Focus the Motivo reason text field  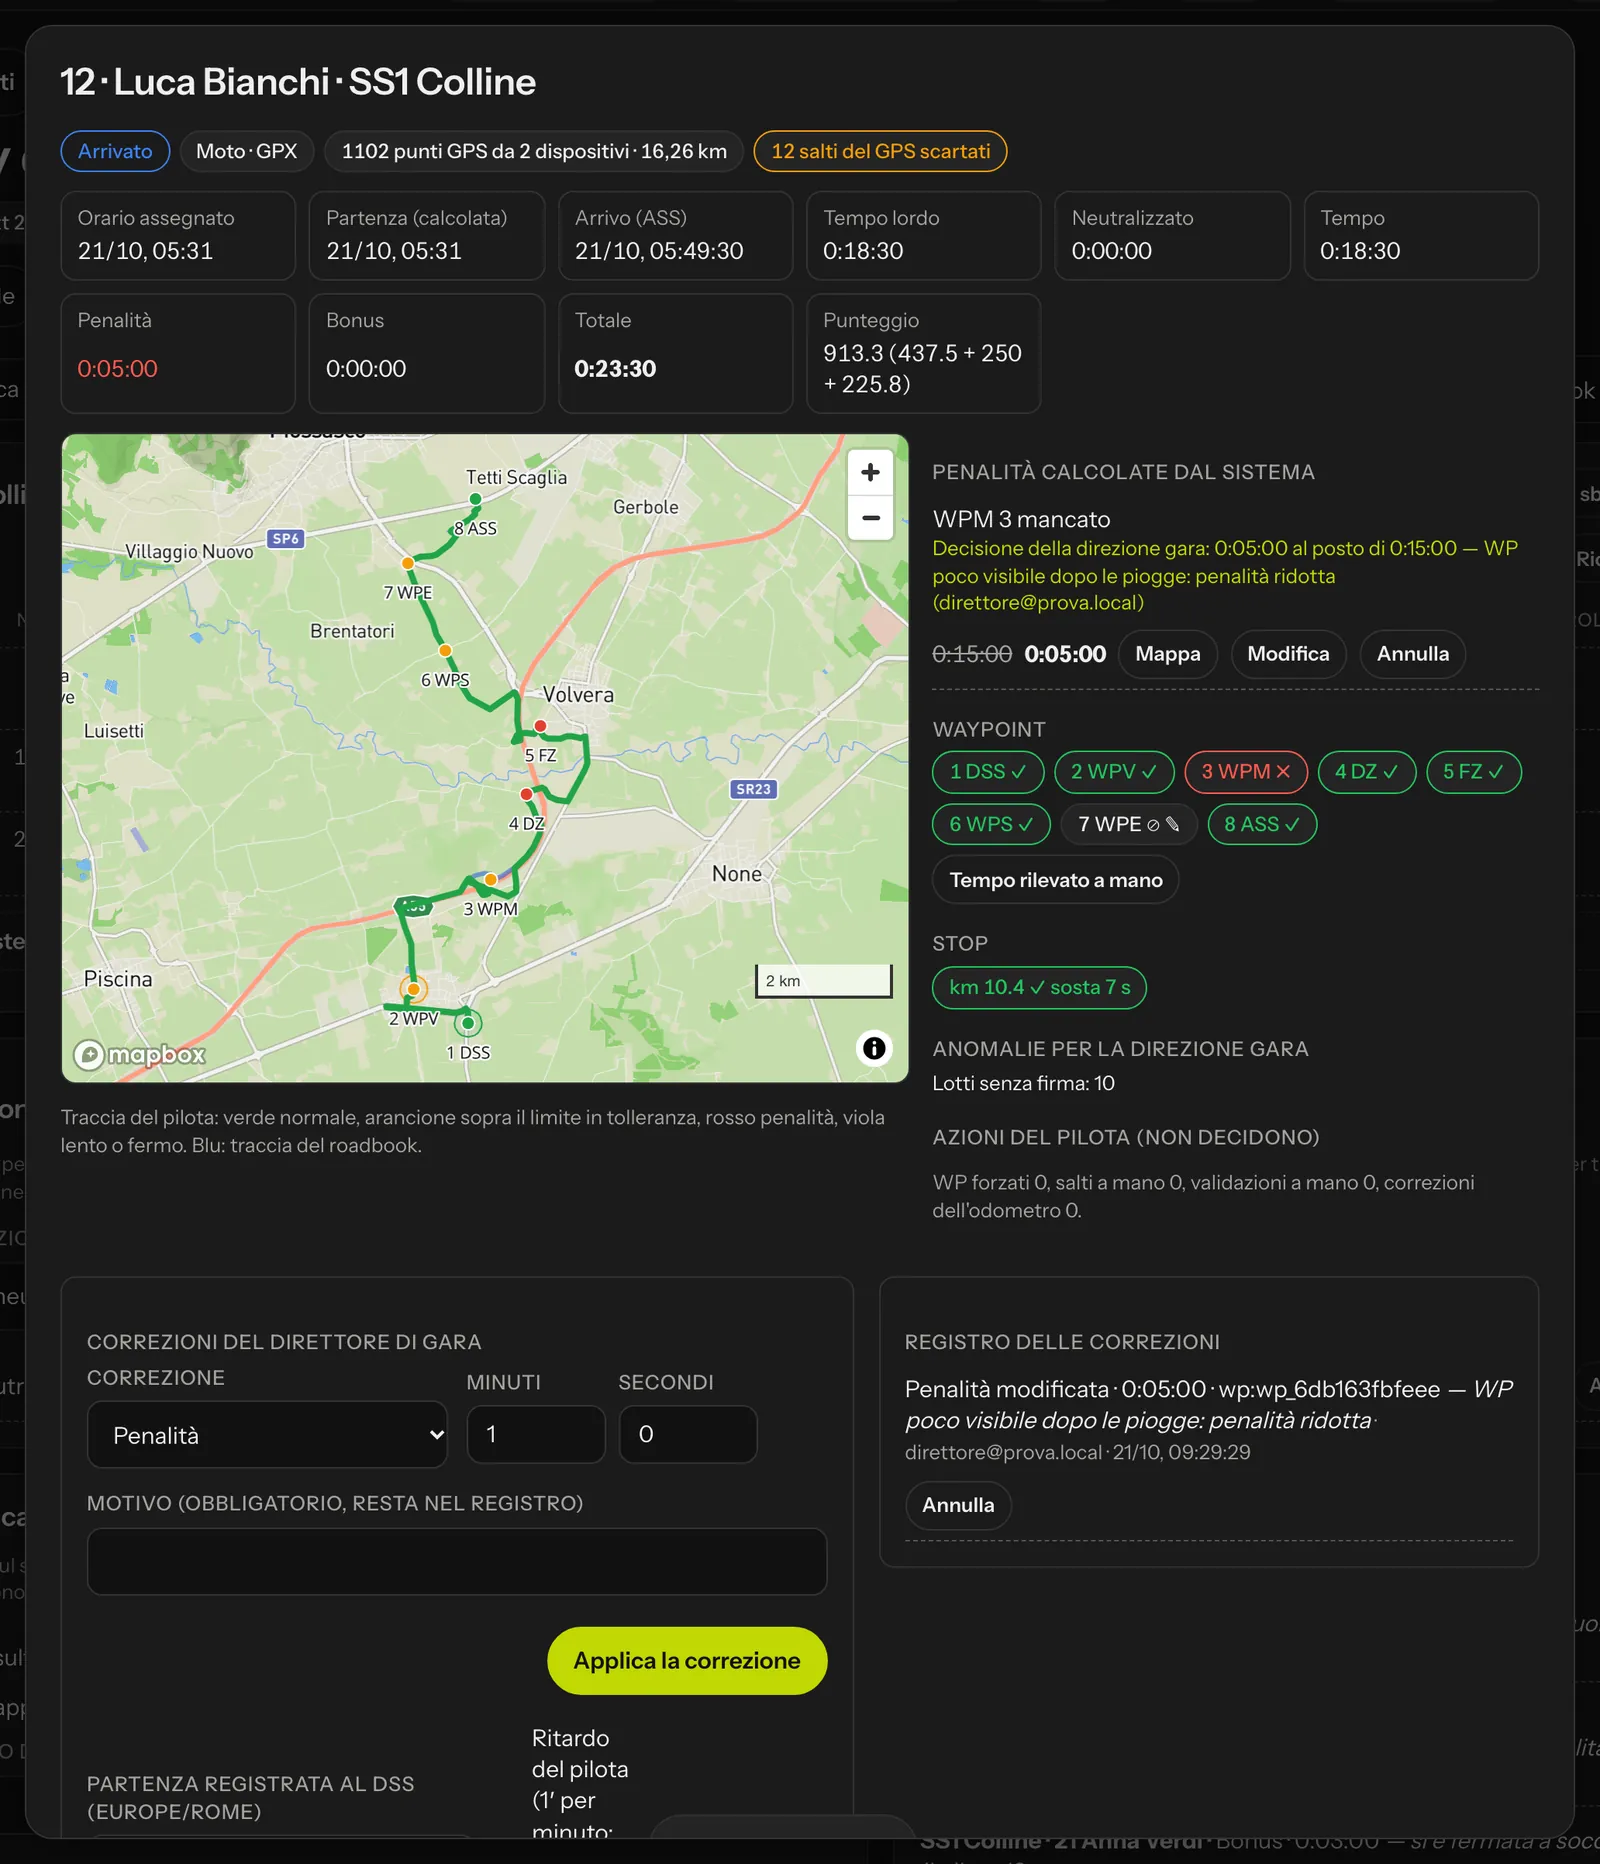(457, 1561)
